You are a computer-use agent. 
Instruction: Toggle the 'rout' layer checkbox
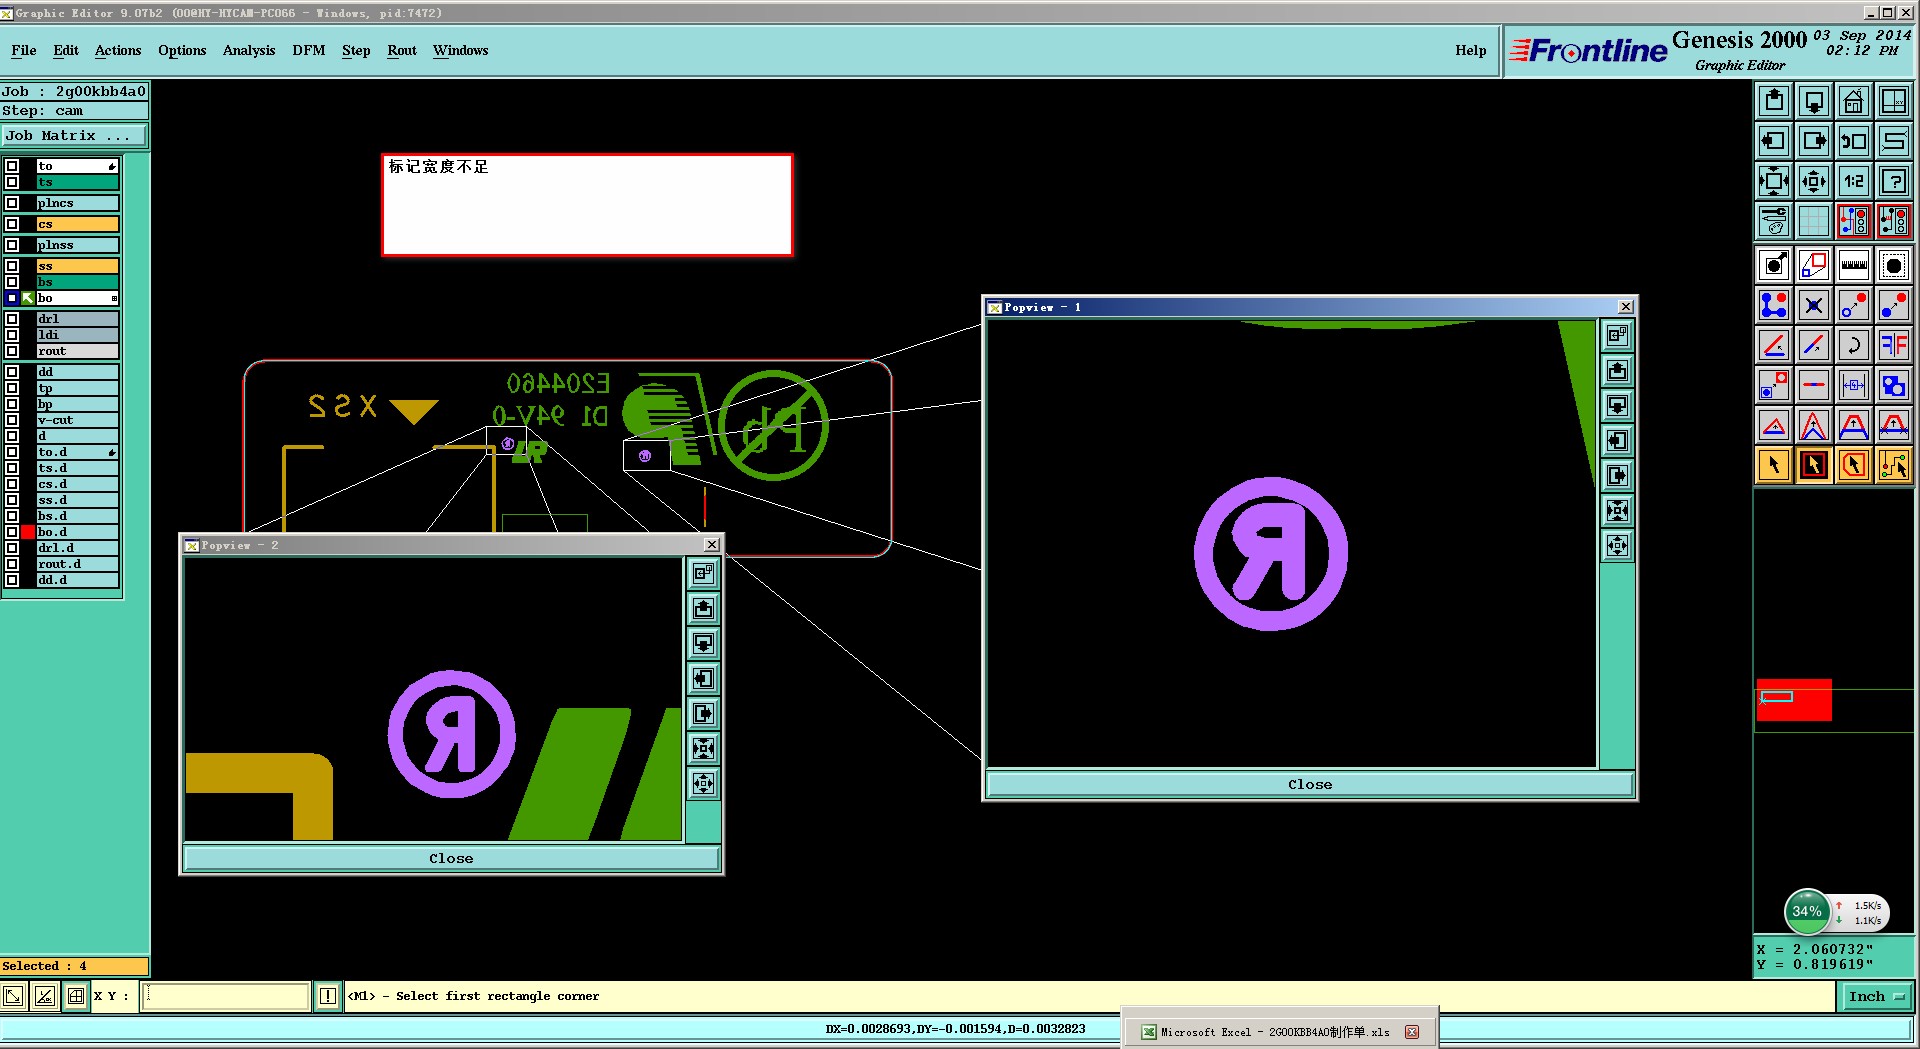12,351
